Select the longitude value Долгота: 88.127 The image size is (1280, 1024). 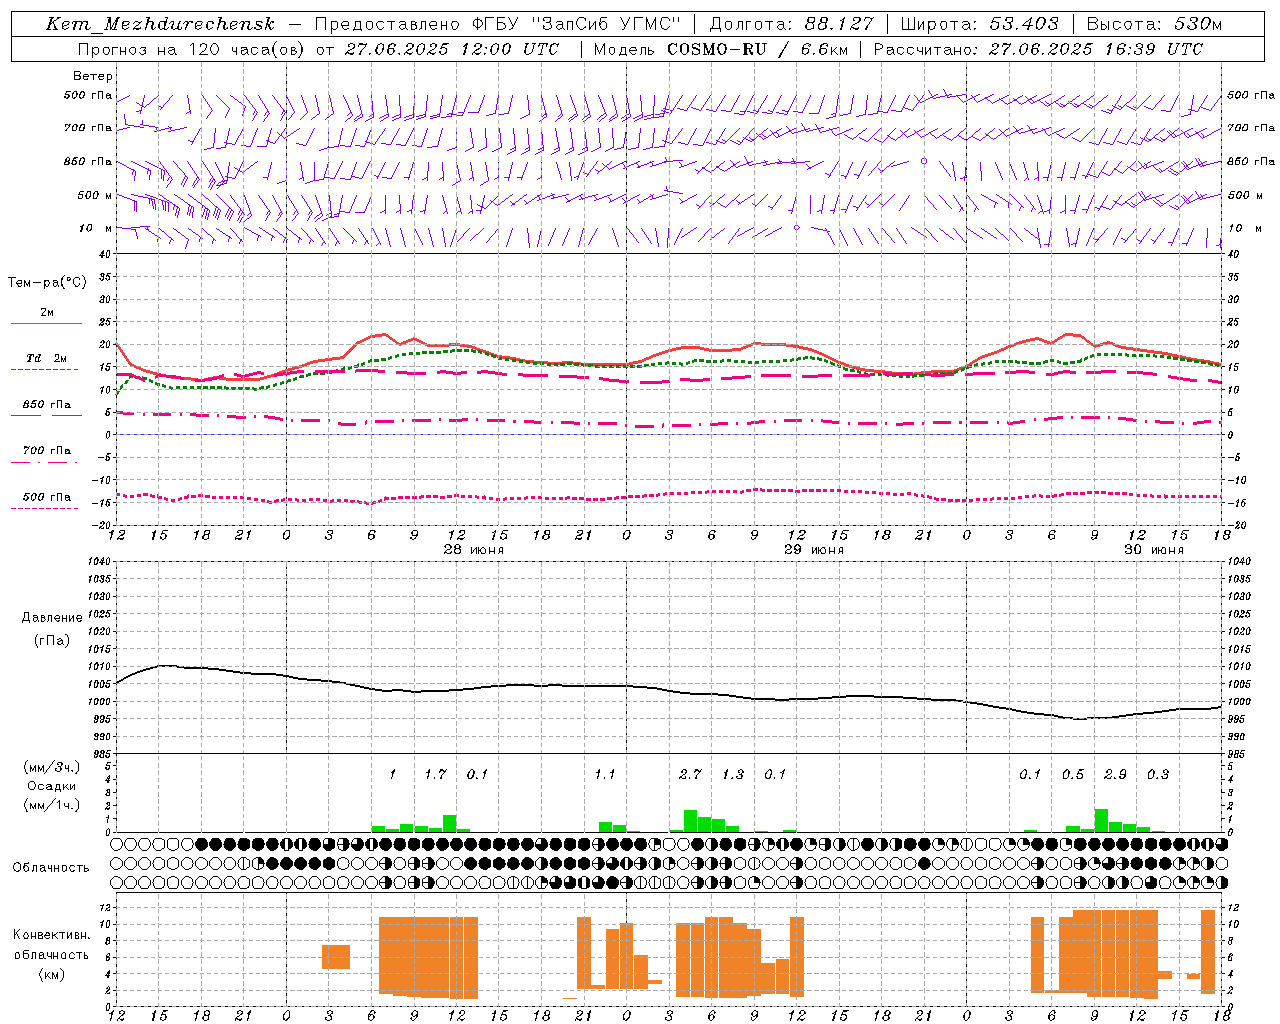[x=791, y=24]
